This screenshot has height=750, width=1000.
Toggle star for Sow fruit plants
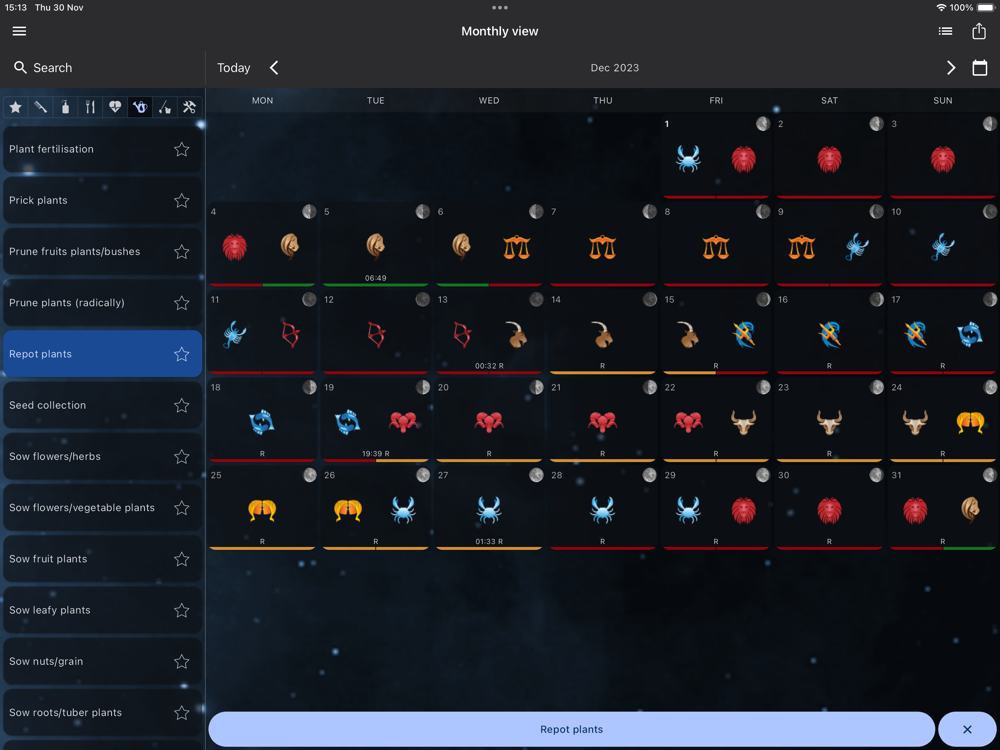pyautogui.click(x=182, y=559)
